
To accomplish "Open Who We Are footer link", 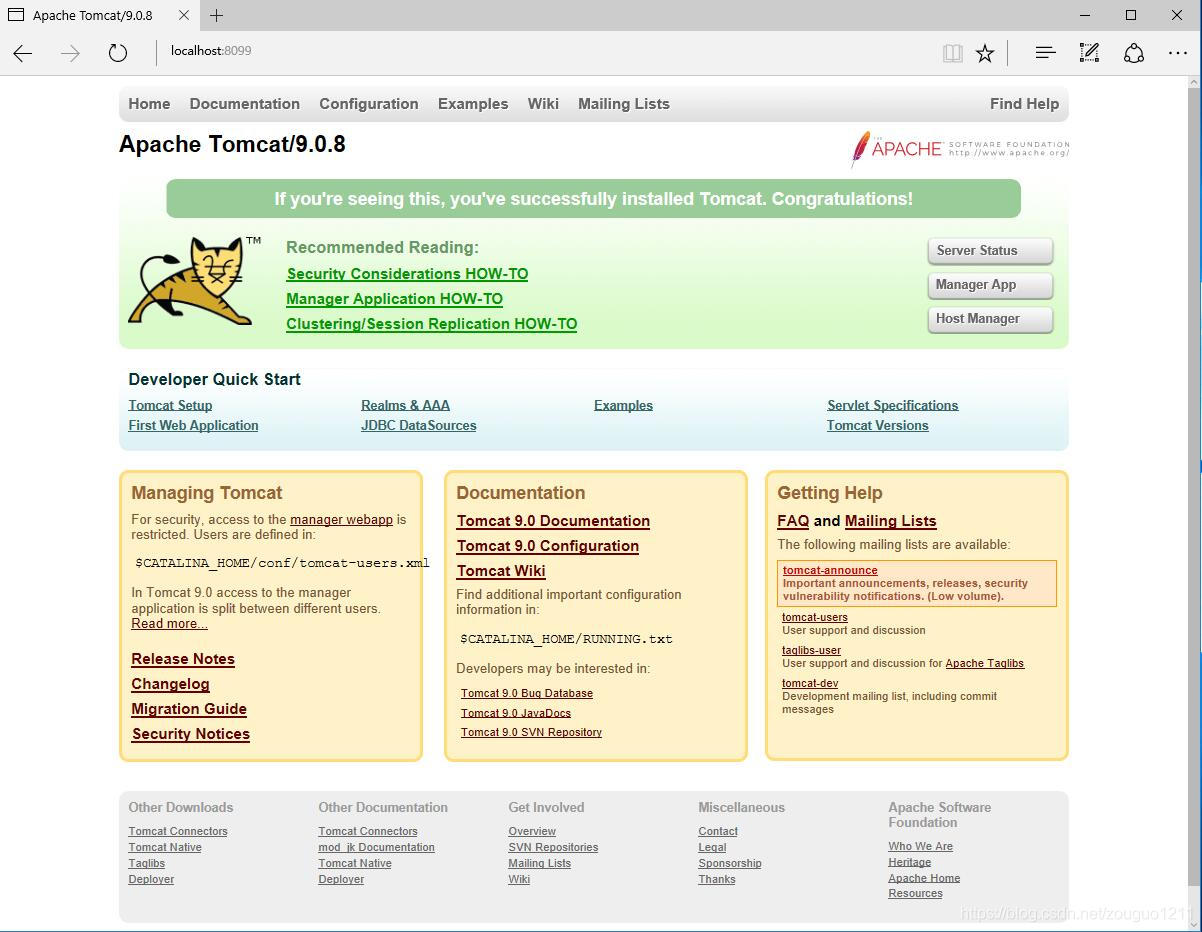I will 920,846.
